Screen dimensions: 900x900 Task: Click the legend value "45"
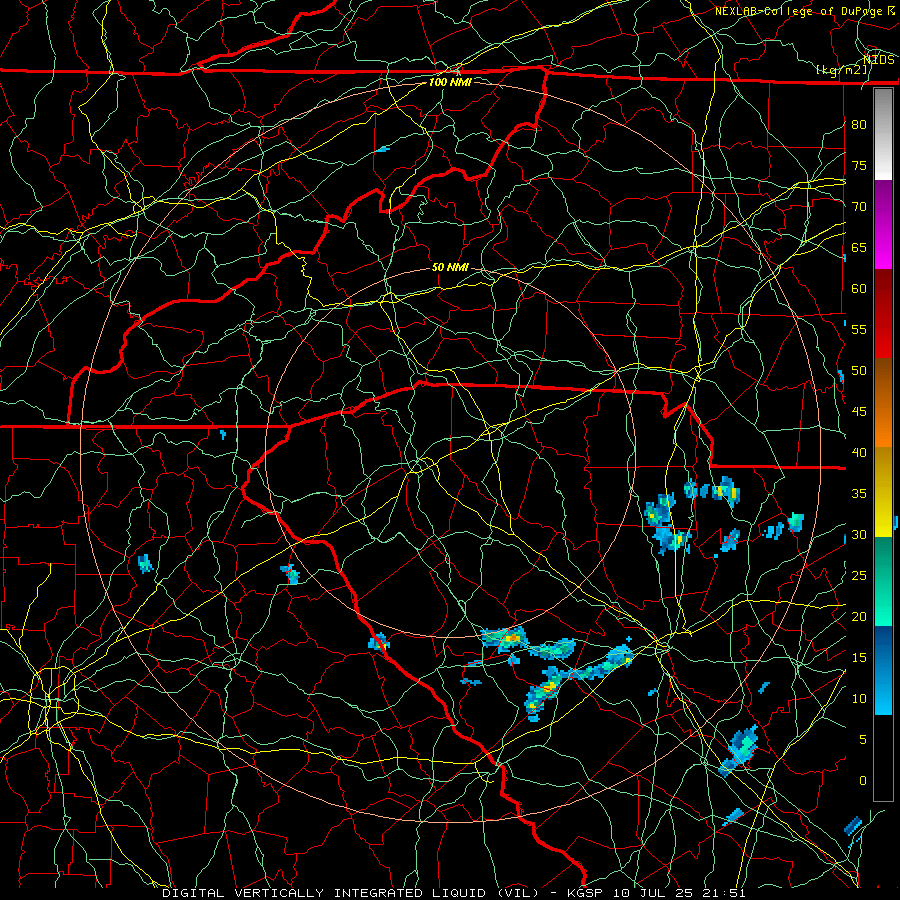859,412
